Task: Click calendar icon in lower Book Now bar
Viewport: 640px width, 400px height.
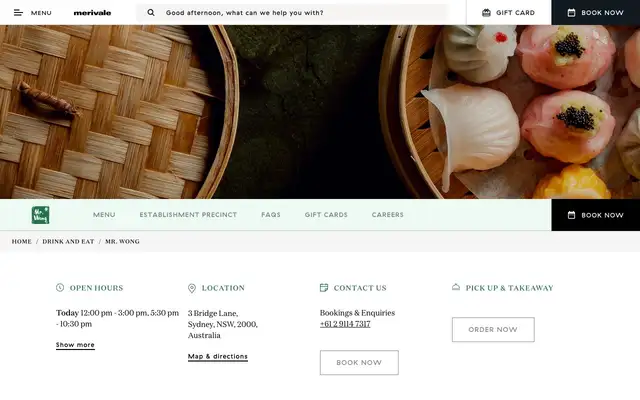Action: [x=571, y=215]
